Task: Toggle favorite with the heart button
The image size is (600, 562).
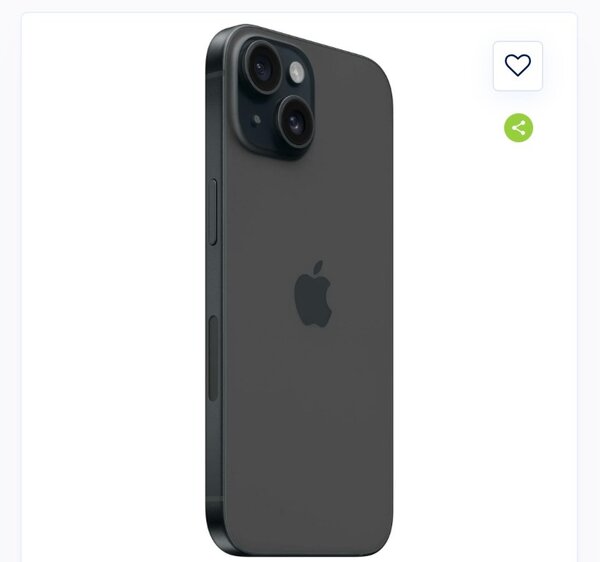Action: coord(518,66)
